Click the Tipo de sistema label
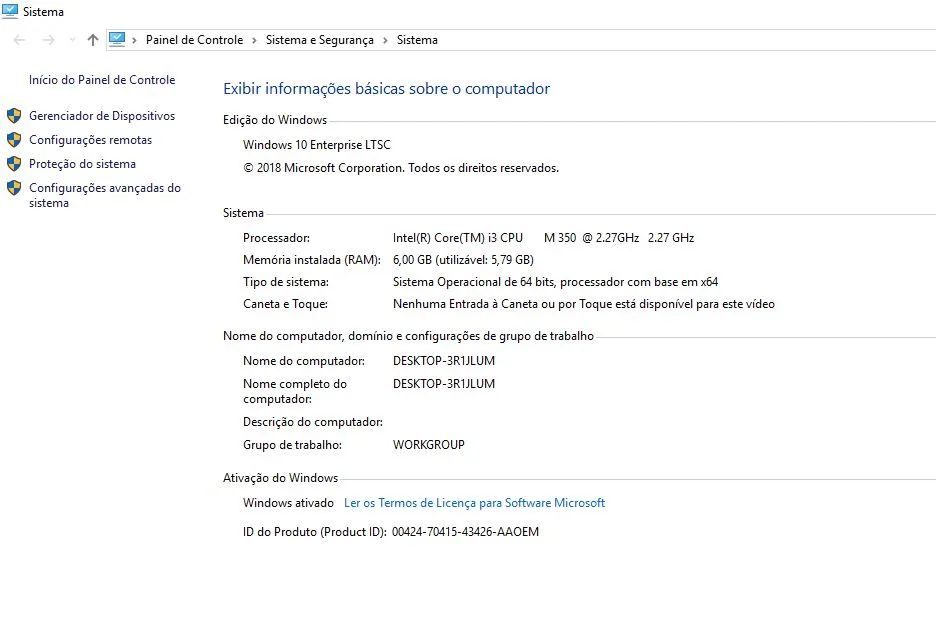936x640 pixels. pos(286,282)
